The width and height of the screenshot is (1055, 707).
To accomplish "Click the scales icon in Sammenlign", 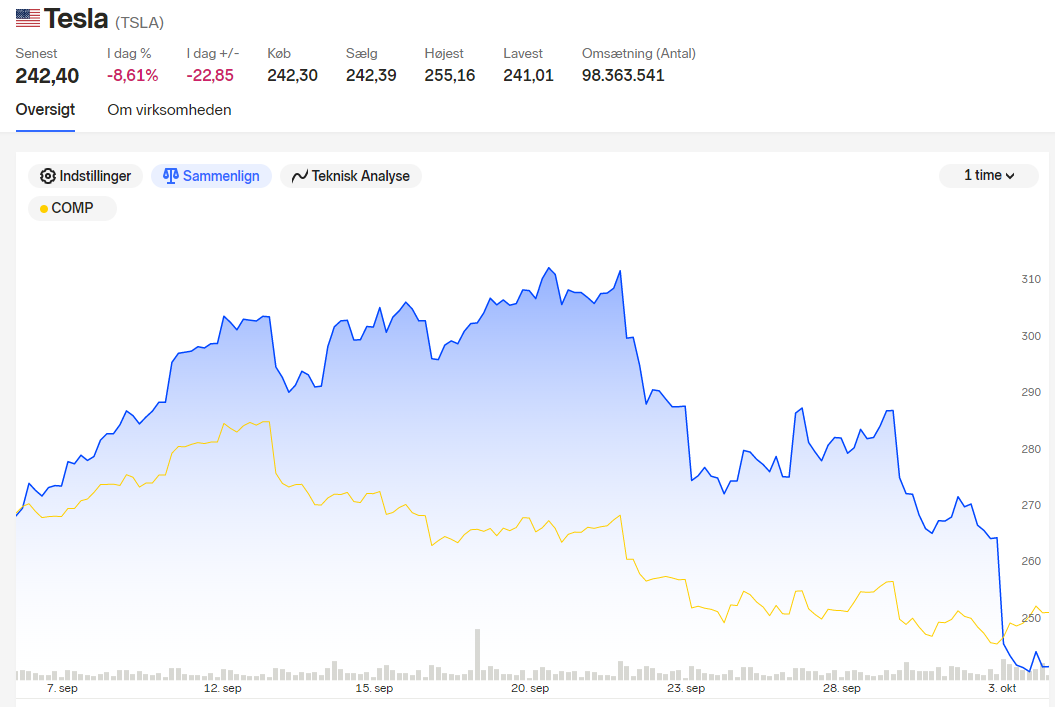I will [171, 176].
